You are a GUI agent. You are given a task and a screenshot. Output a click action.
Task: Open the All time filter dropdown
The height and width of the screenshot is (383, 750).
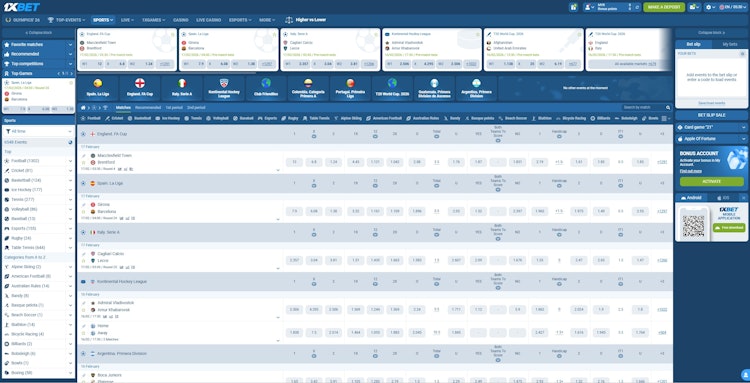click(38, 131)
